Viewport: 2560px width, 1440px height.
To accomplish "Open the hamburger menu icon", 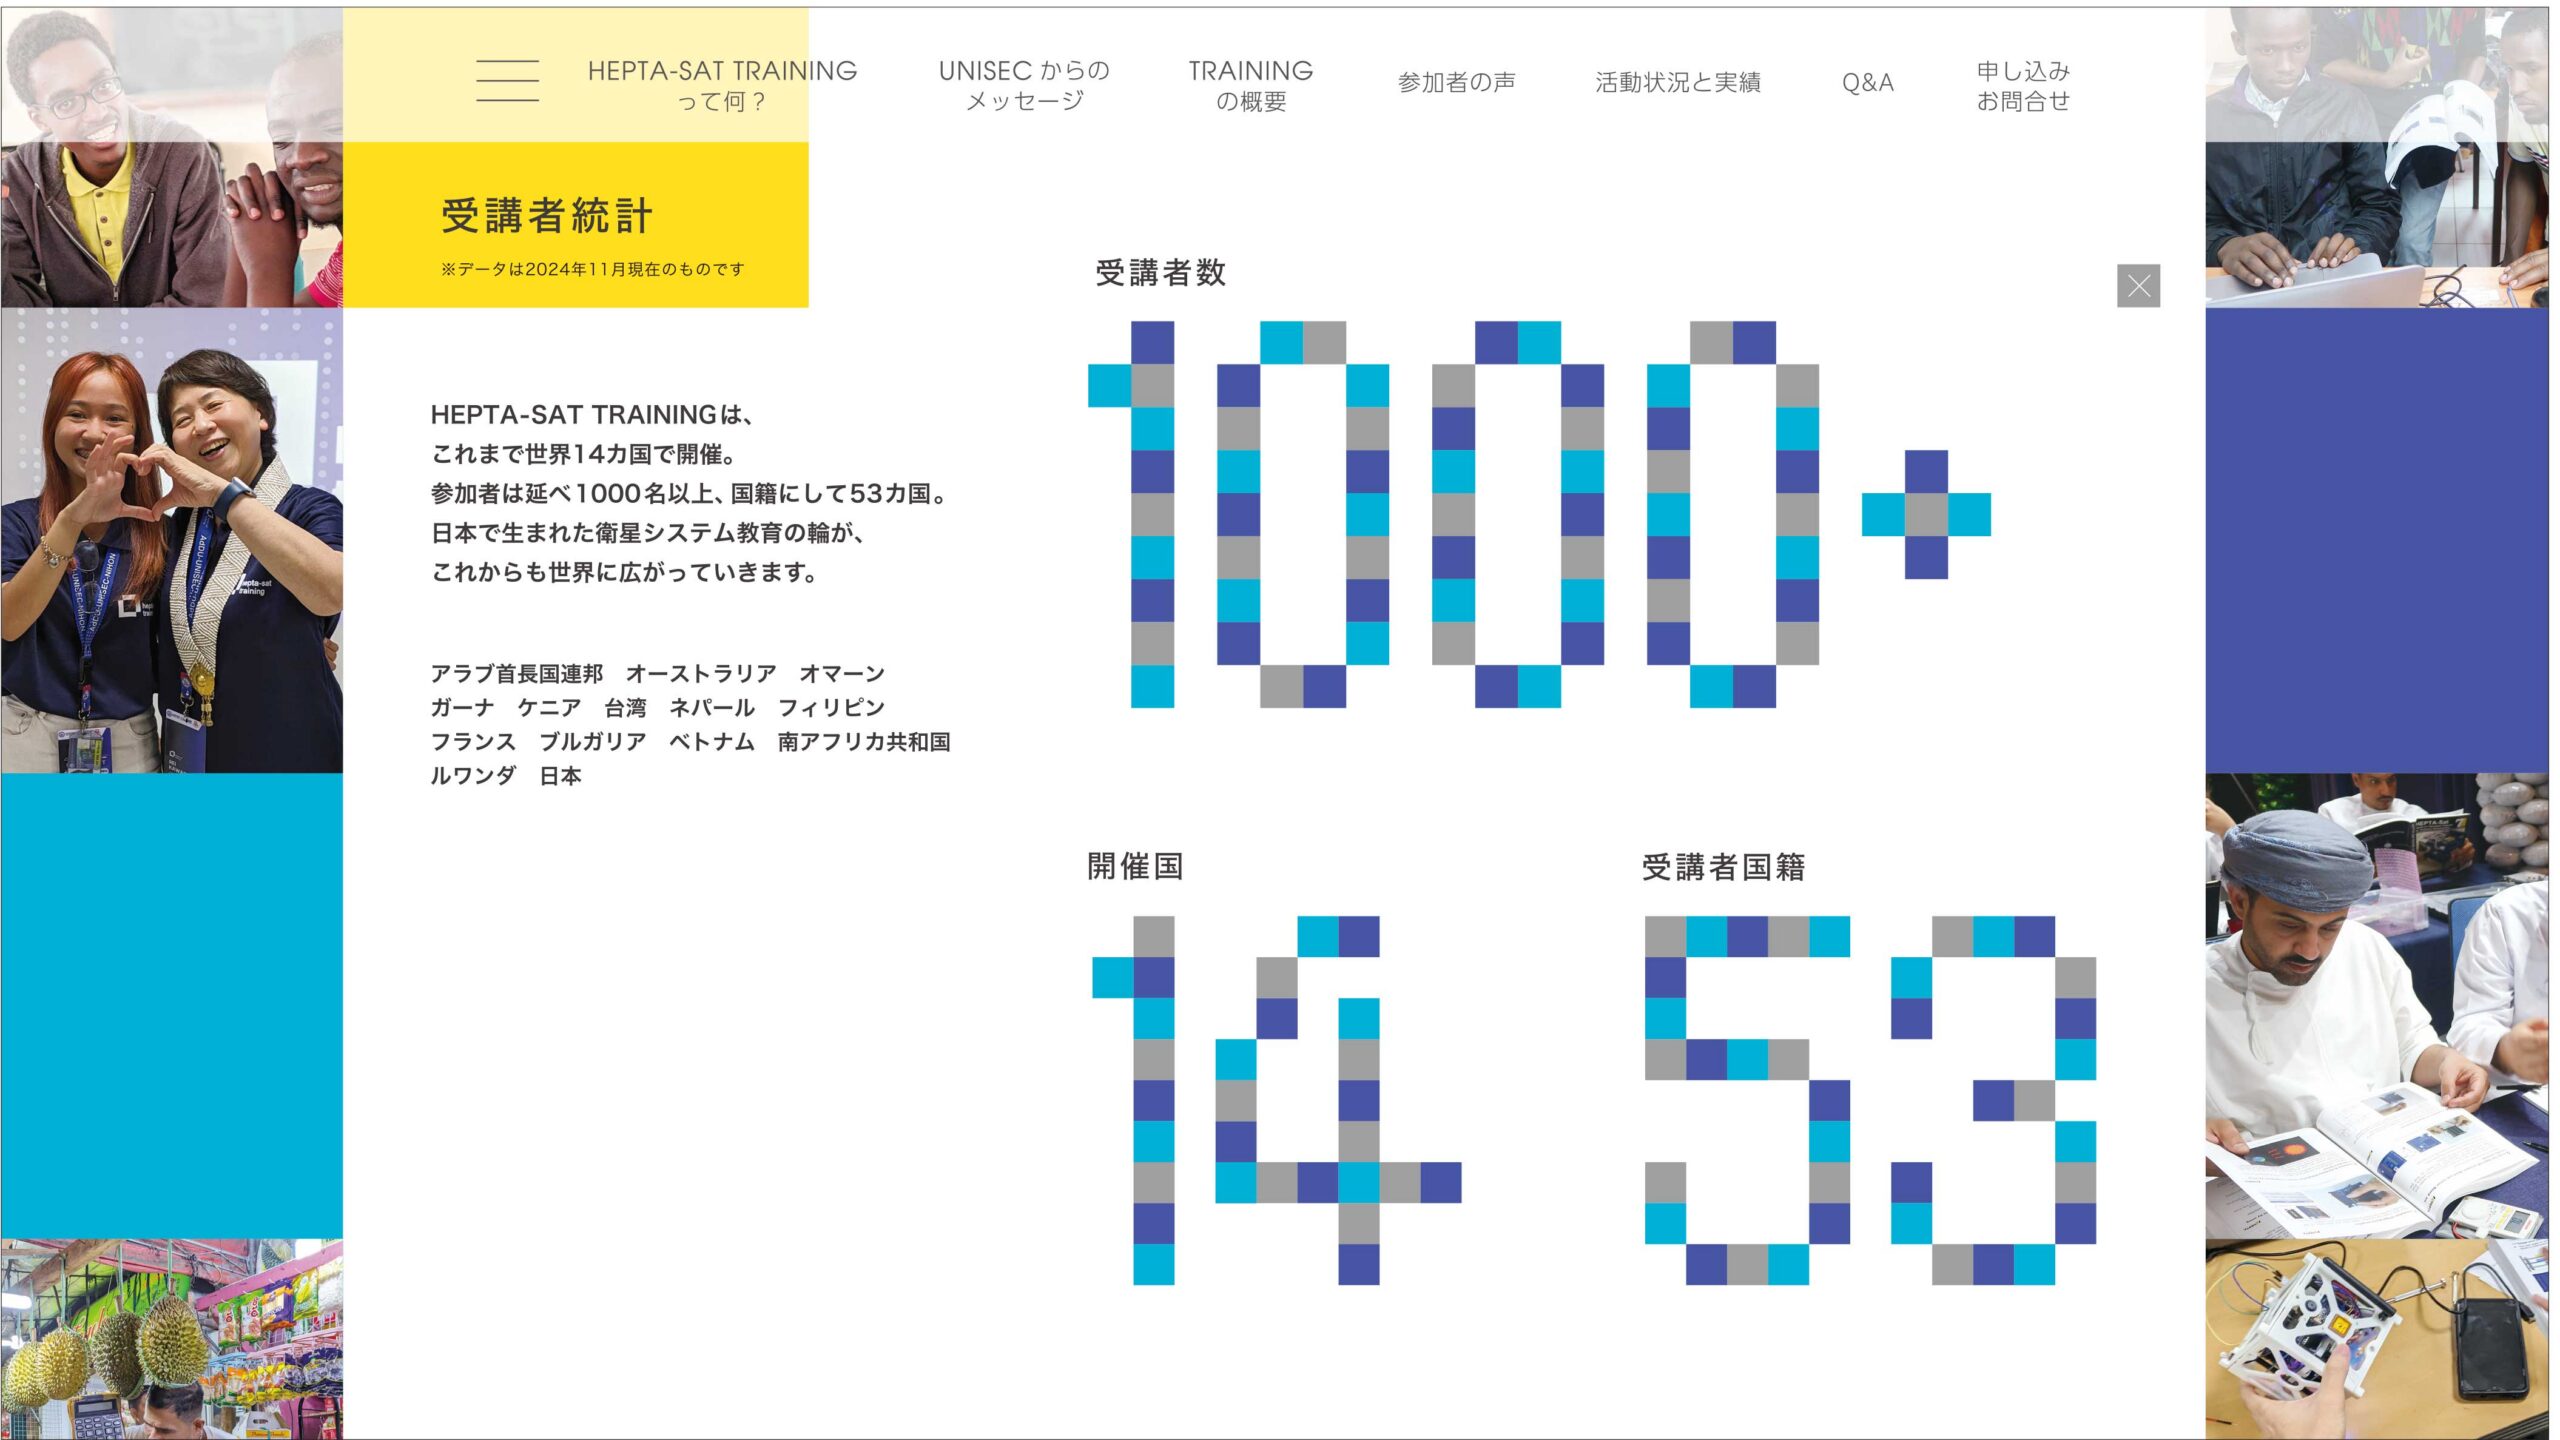I will coord(507,81).
